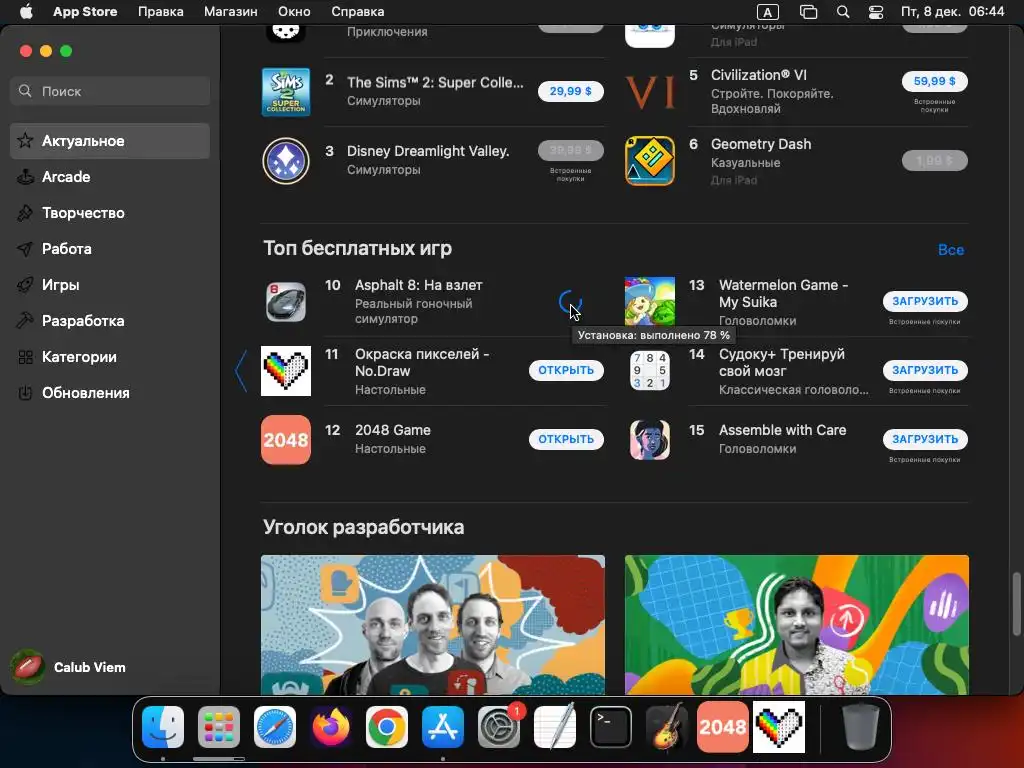Open Asphalt 8 app icon

pos(286,302)
